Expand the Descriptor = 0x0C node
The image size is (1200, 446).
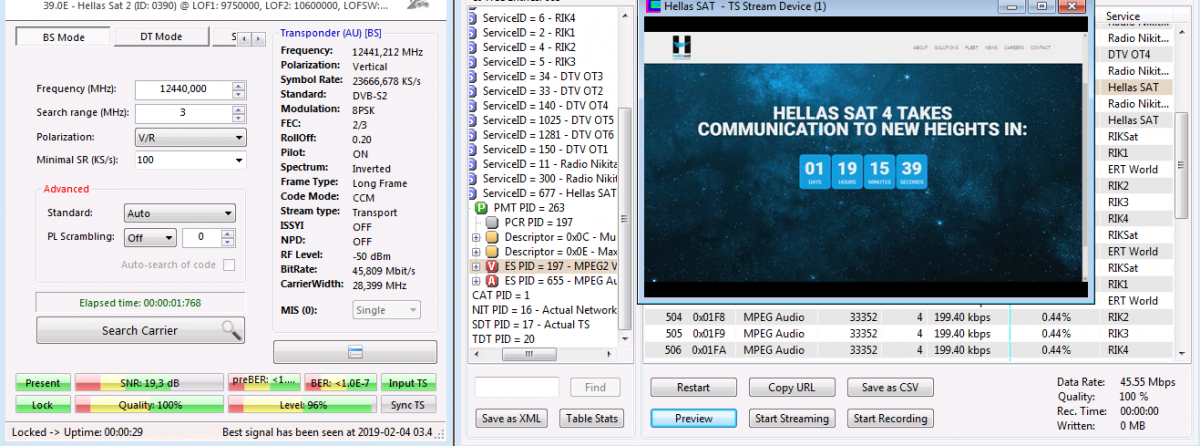[x=476, y=237]
